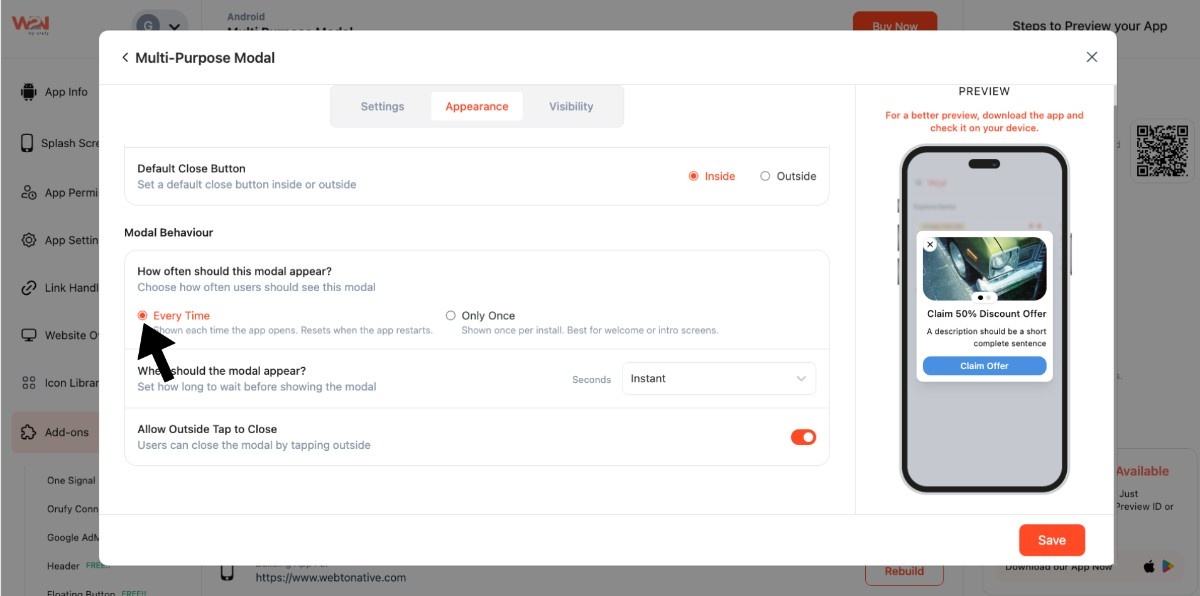The image size is (1200, 596).
Task: Disable Allow Outside Tap to Close toggle
Action: click(x=803, y=437)
